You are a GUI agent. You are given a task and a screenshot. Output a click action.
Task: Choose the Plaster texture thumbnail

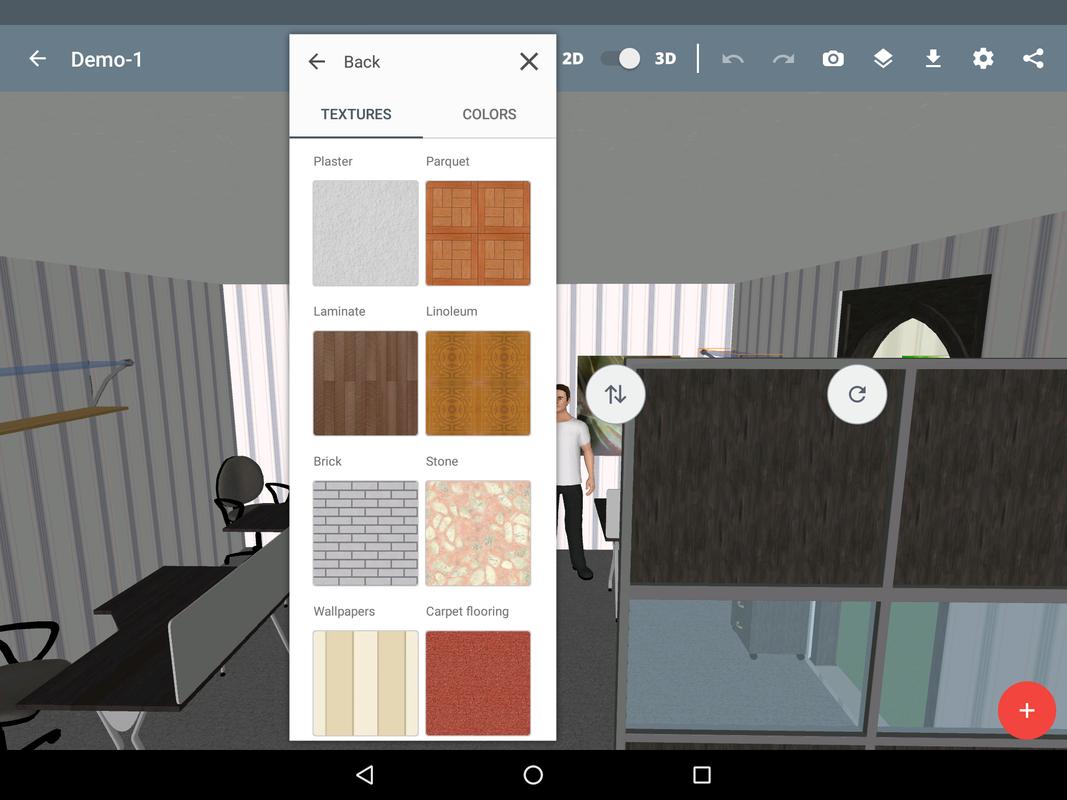coord(365,233)
